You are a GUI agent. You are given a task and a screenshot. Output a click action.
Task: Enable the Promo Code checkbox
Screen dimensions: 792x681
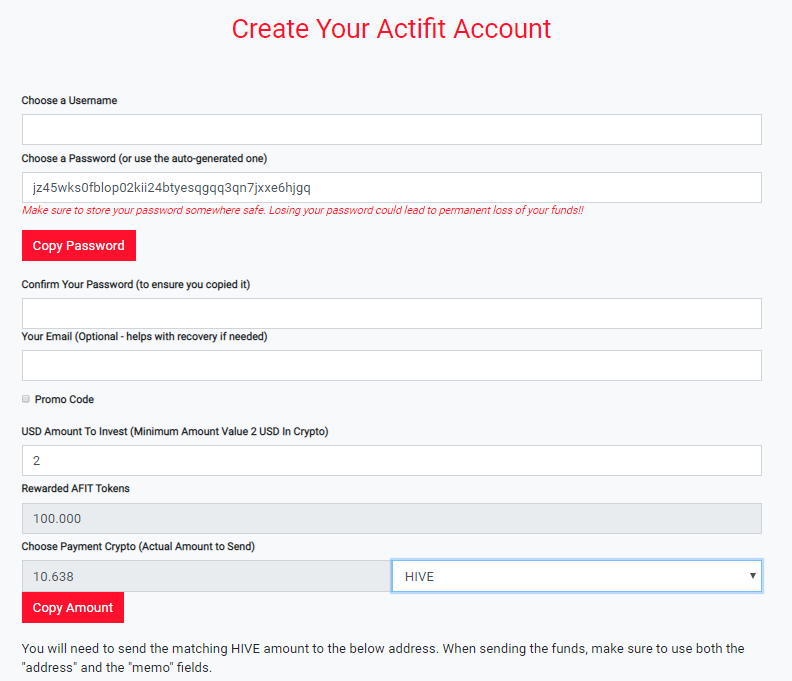26,399
